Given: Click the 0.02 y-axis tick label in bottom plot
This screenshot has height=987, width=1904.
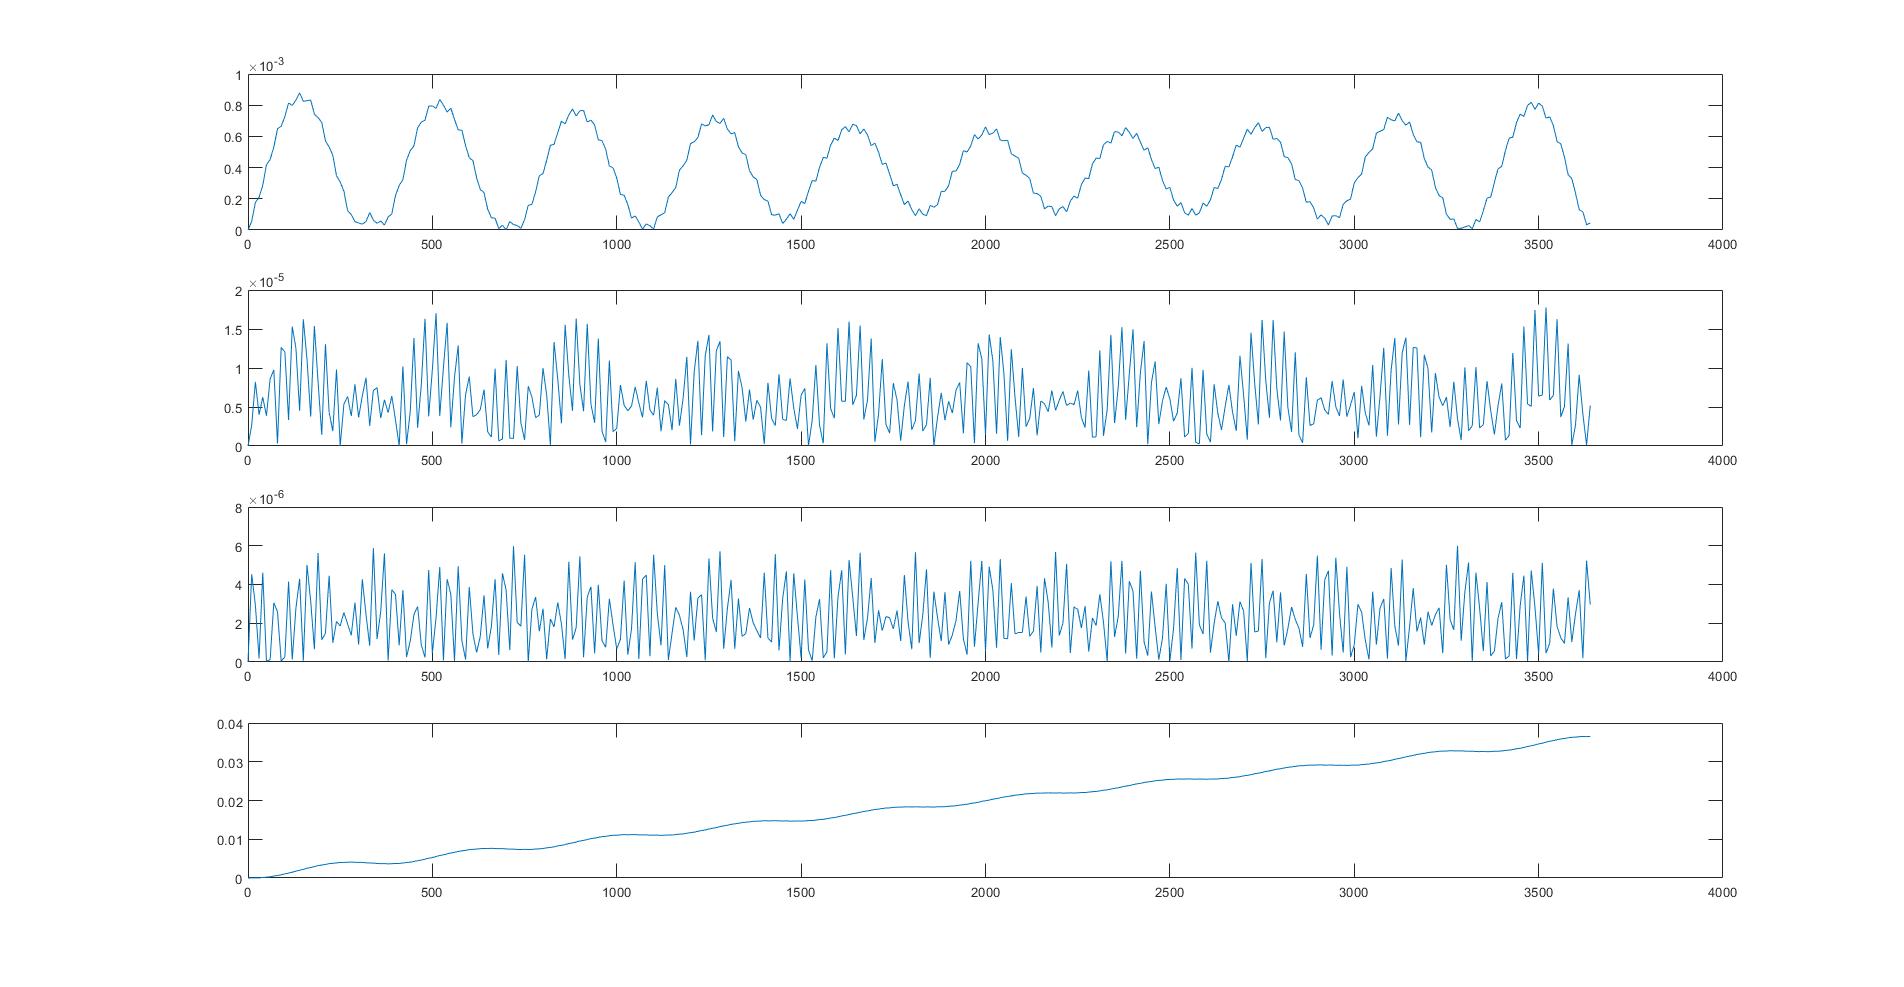Looking at the screenshot, I should (x=230, y=802).
